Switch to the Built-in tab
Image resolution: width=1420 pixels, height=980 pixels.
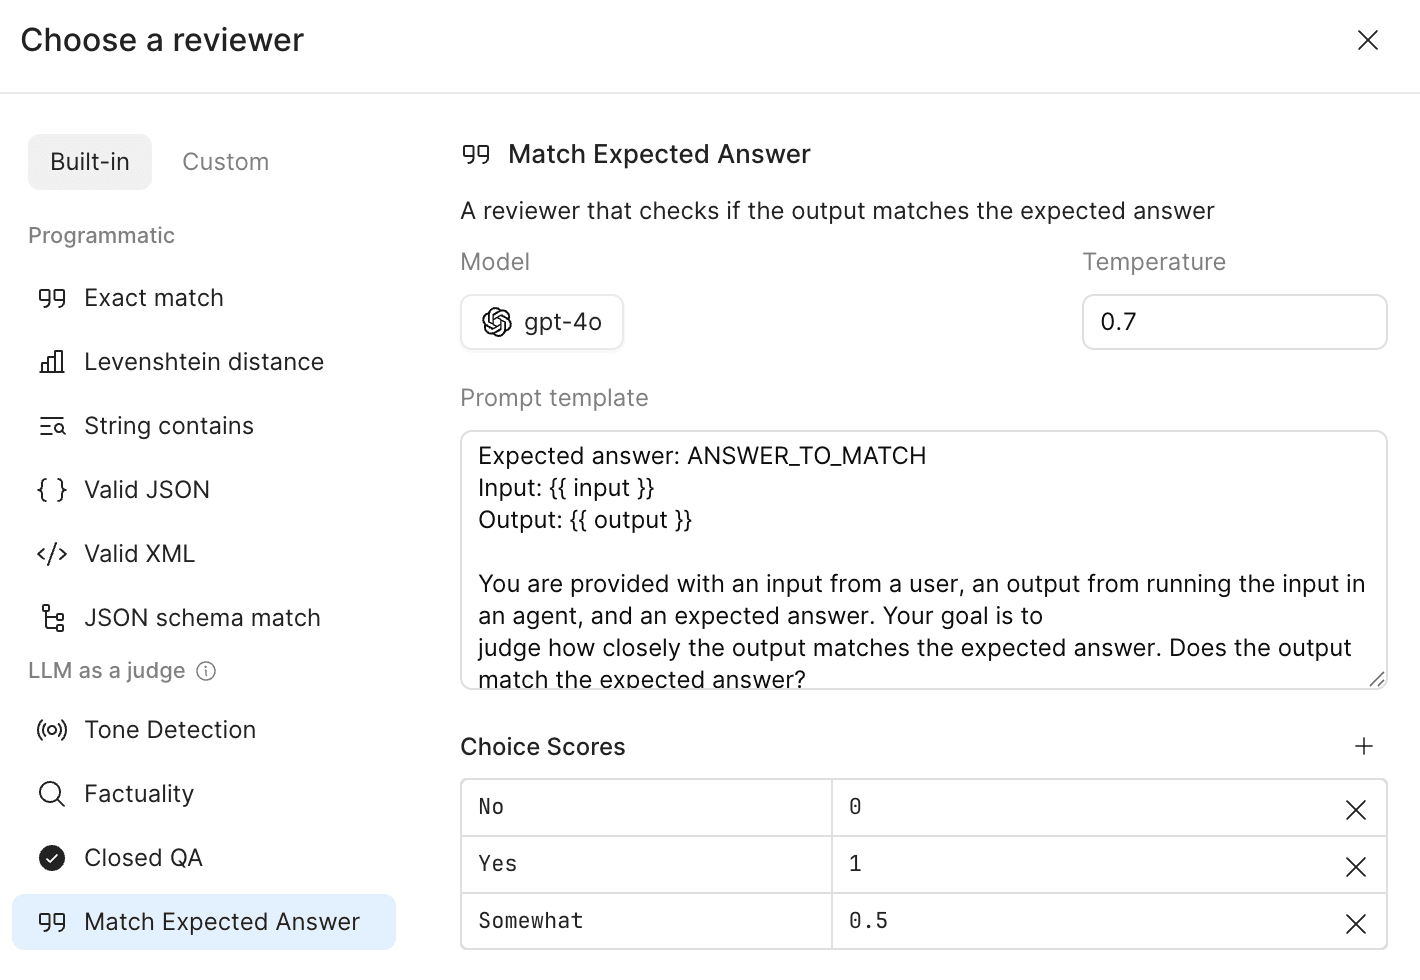coord(89,161)
